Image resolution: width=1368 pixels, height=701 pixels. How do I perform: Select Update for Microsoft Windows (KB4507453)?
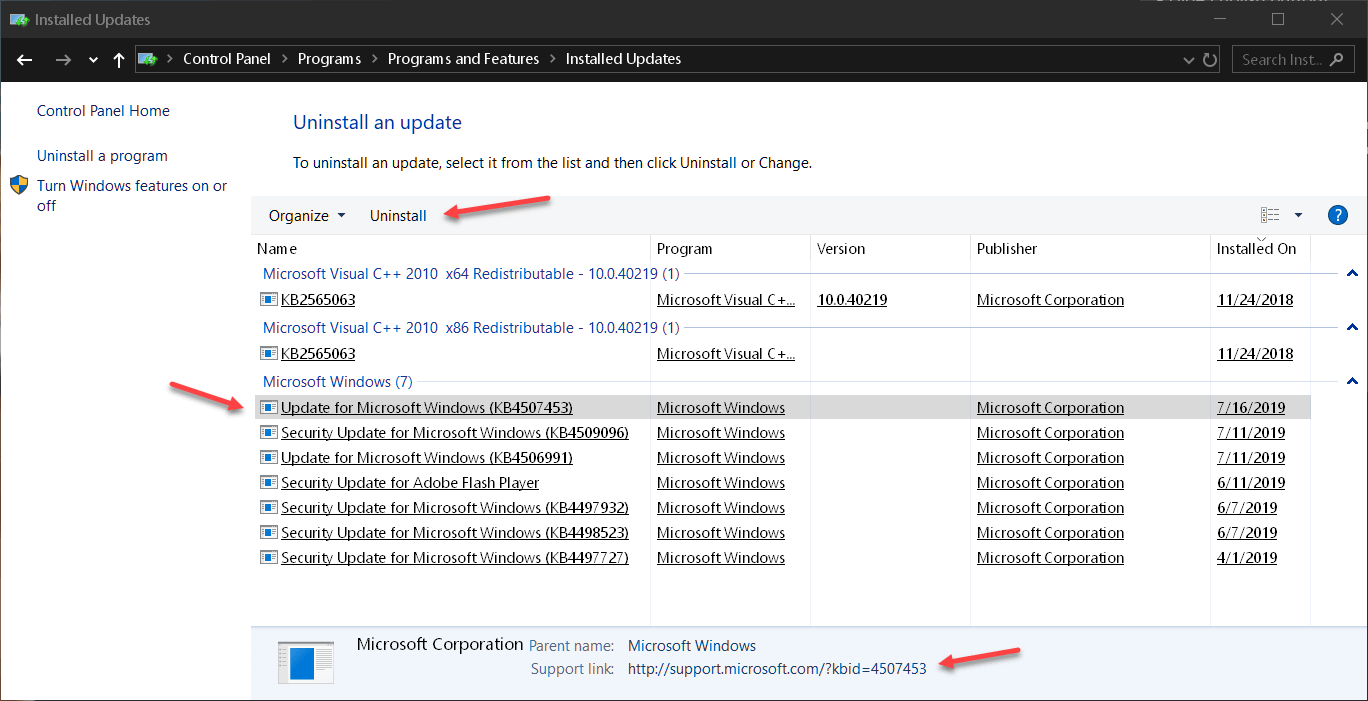coord(427,407)
